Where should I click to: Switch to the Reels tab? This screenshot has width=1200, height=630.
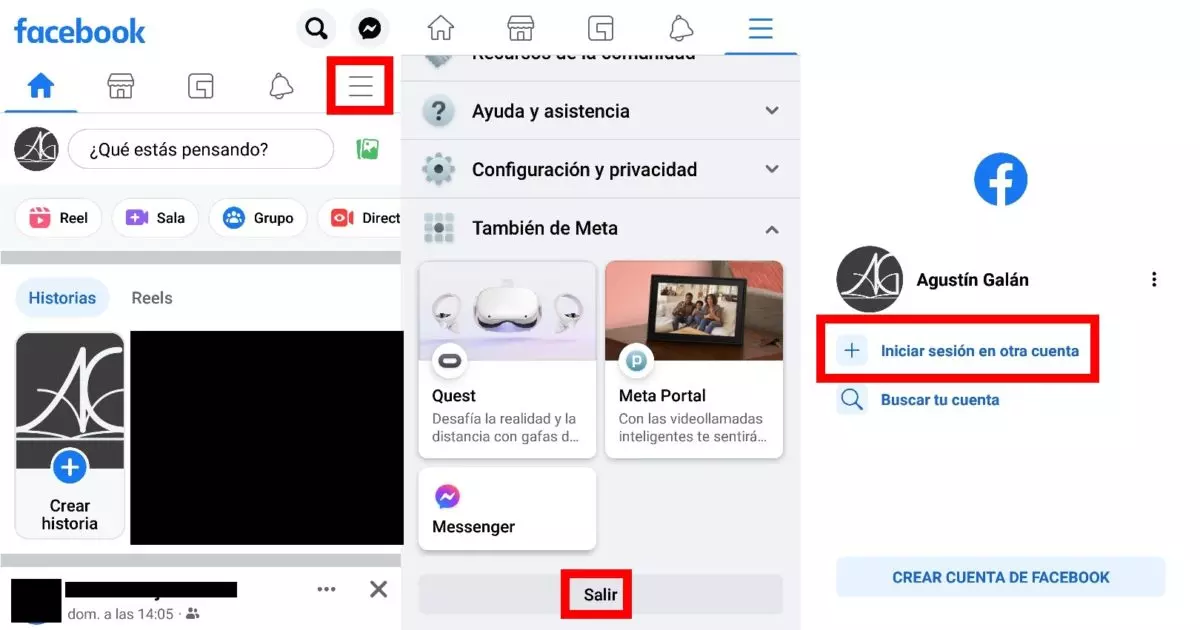point(152,298)
